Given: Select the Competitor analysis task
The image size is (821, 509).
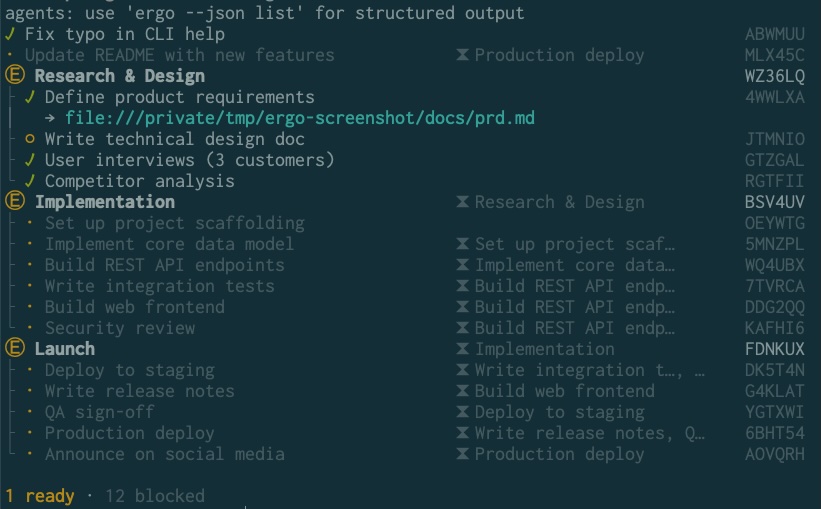Looking at the screenshot, I should tap(139, 181).
